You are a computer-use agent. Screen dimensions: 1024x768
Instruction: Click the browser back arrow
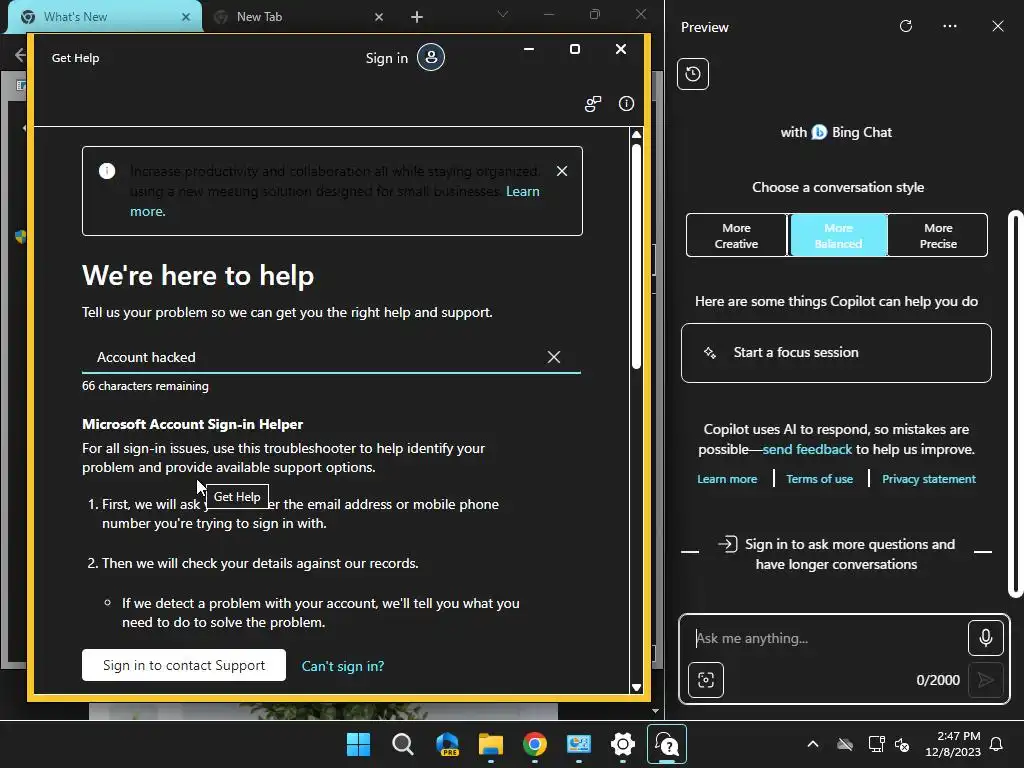point(20,55)
